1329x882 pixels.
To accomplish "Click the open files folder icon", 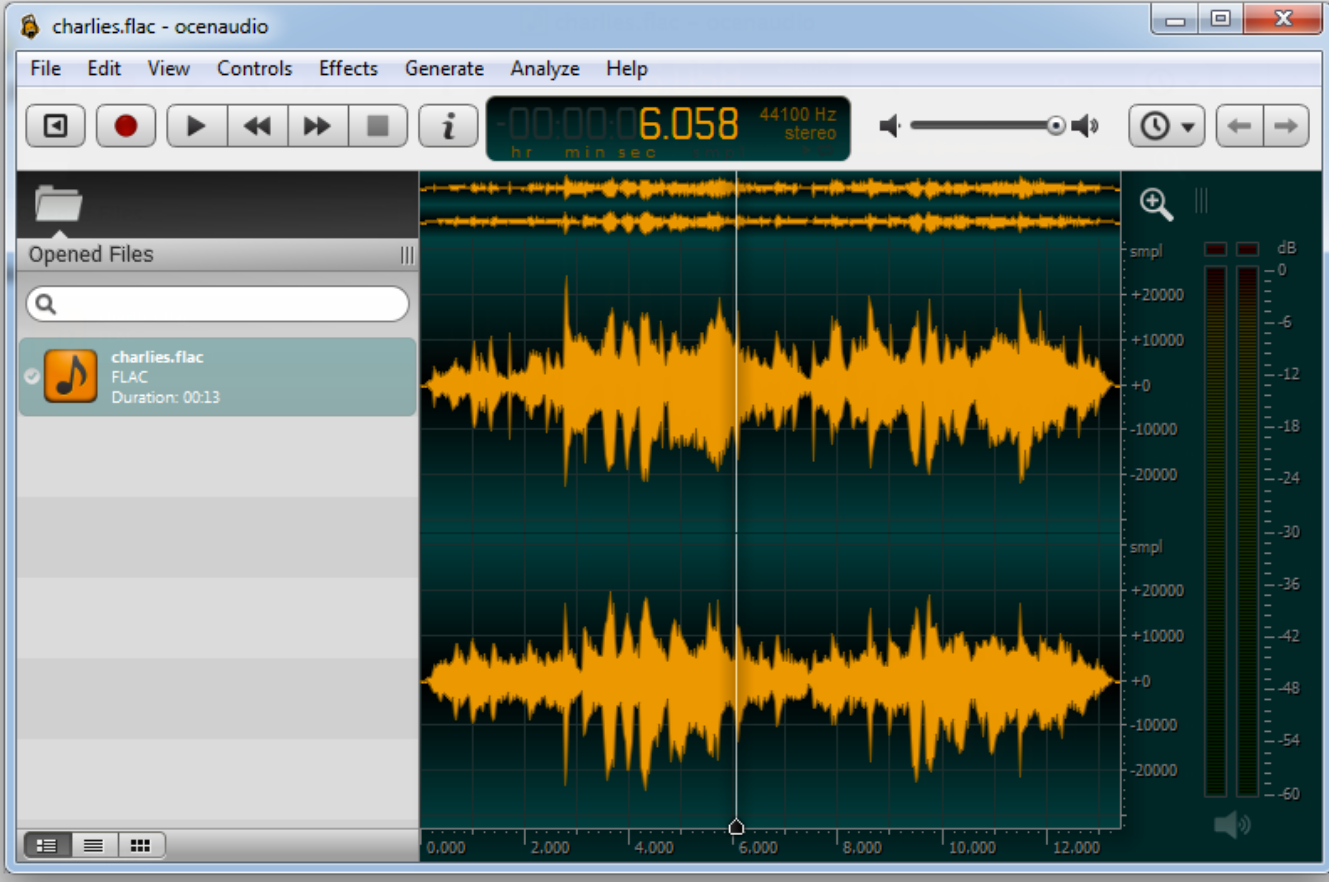I will [57, 203].
